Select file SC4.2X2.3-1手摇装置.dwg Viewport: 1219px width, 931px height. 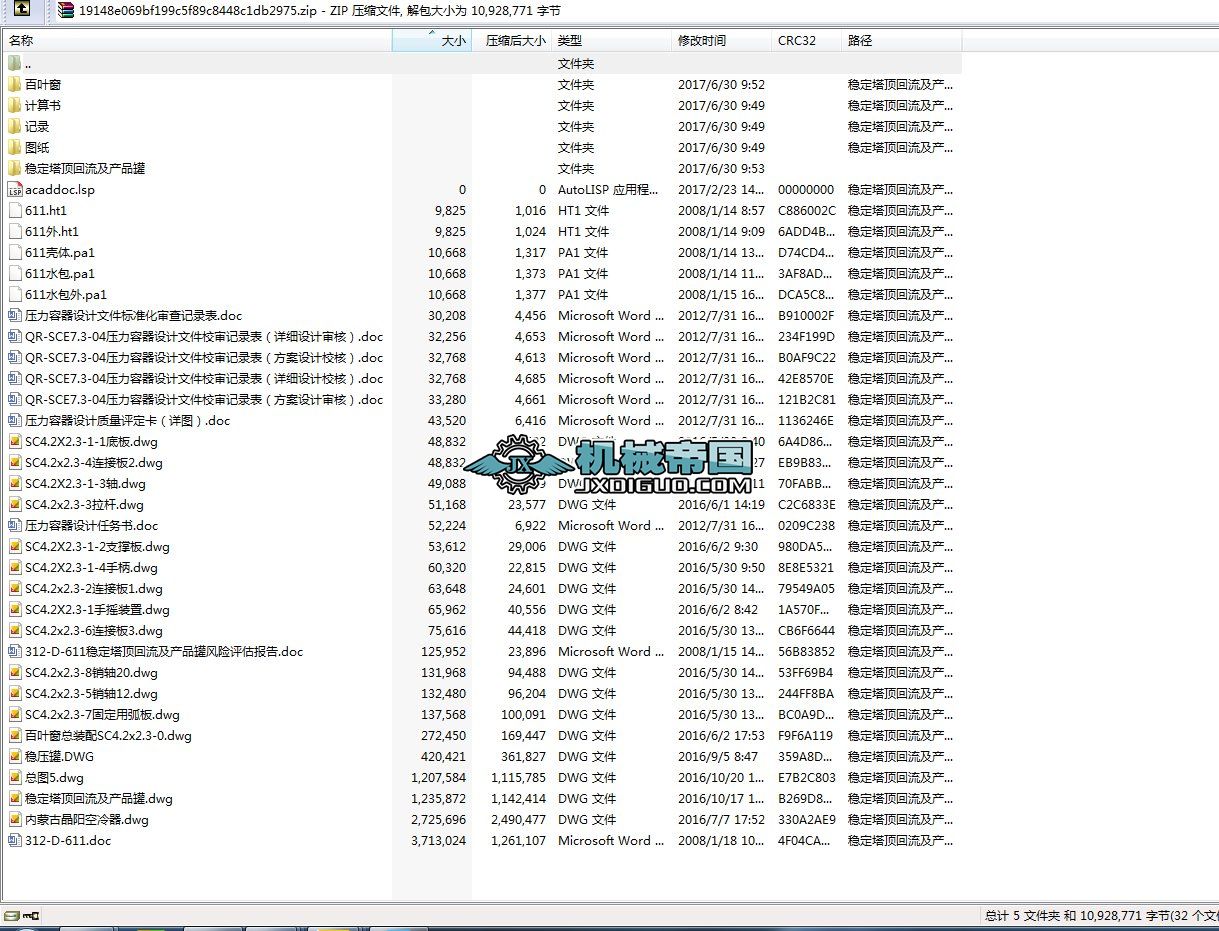(97, 609)
